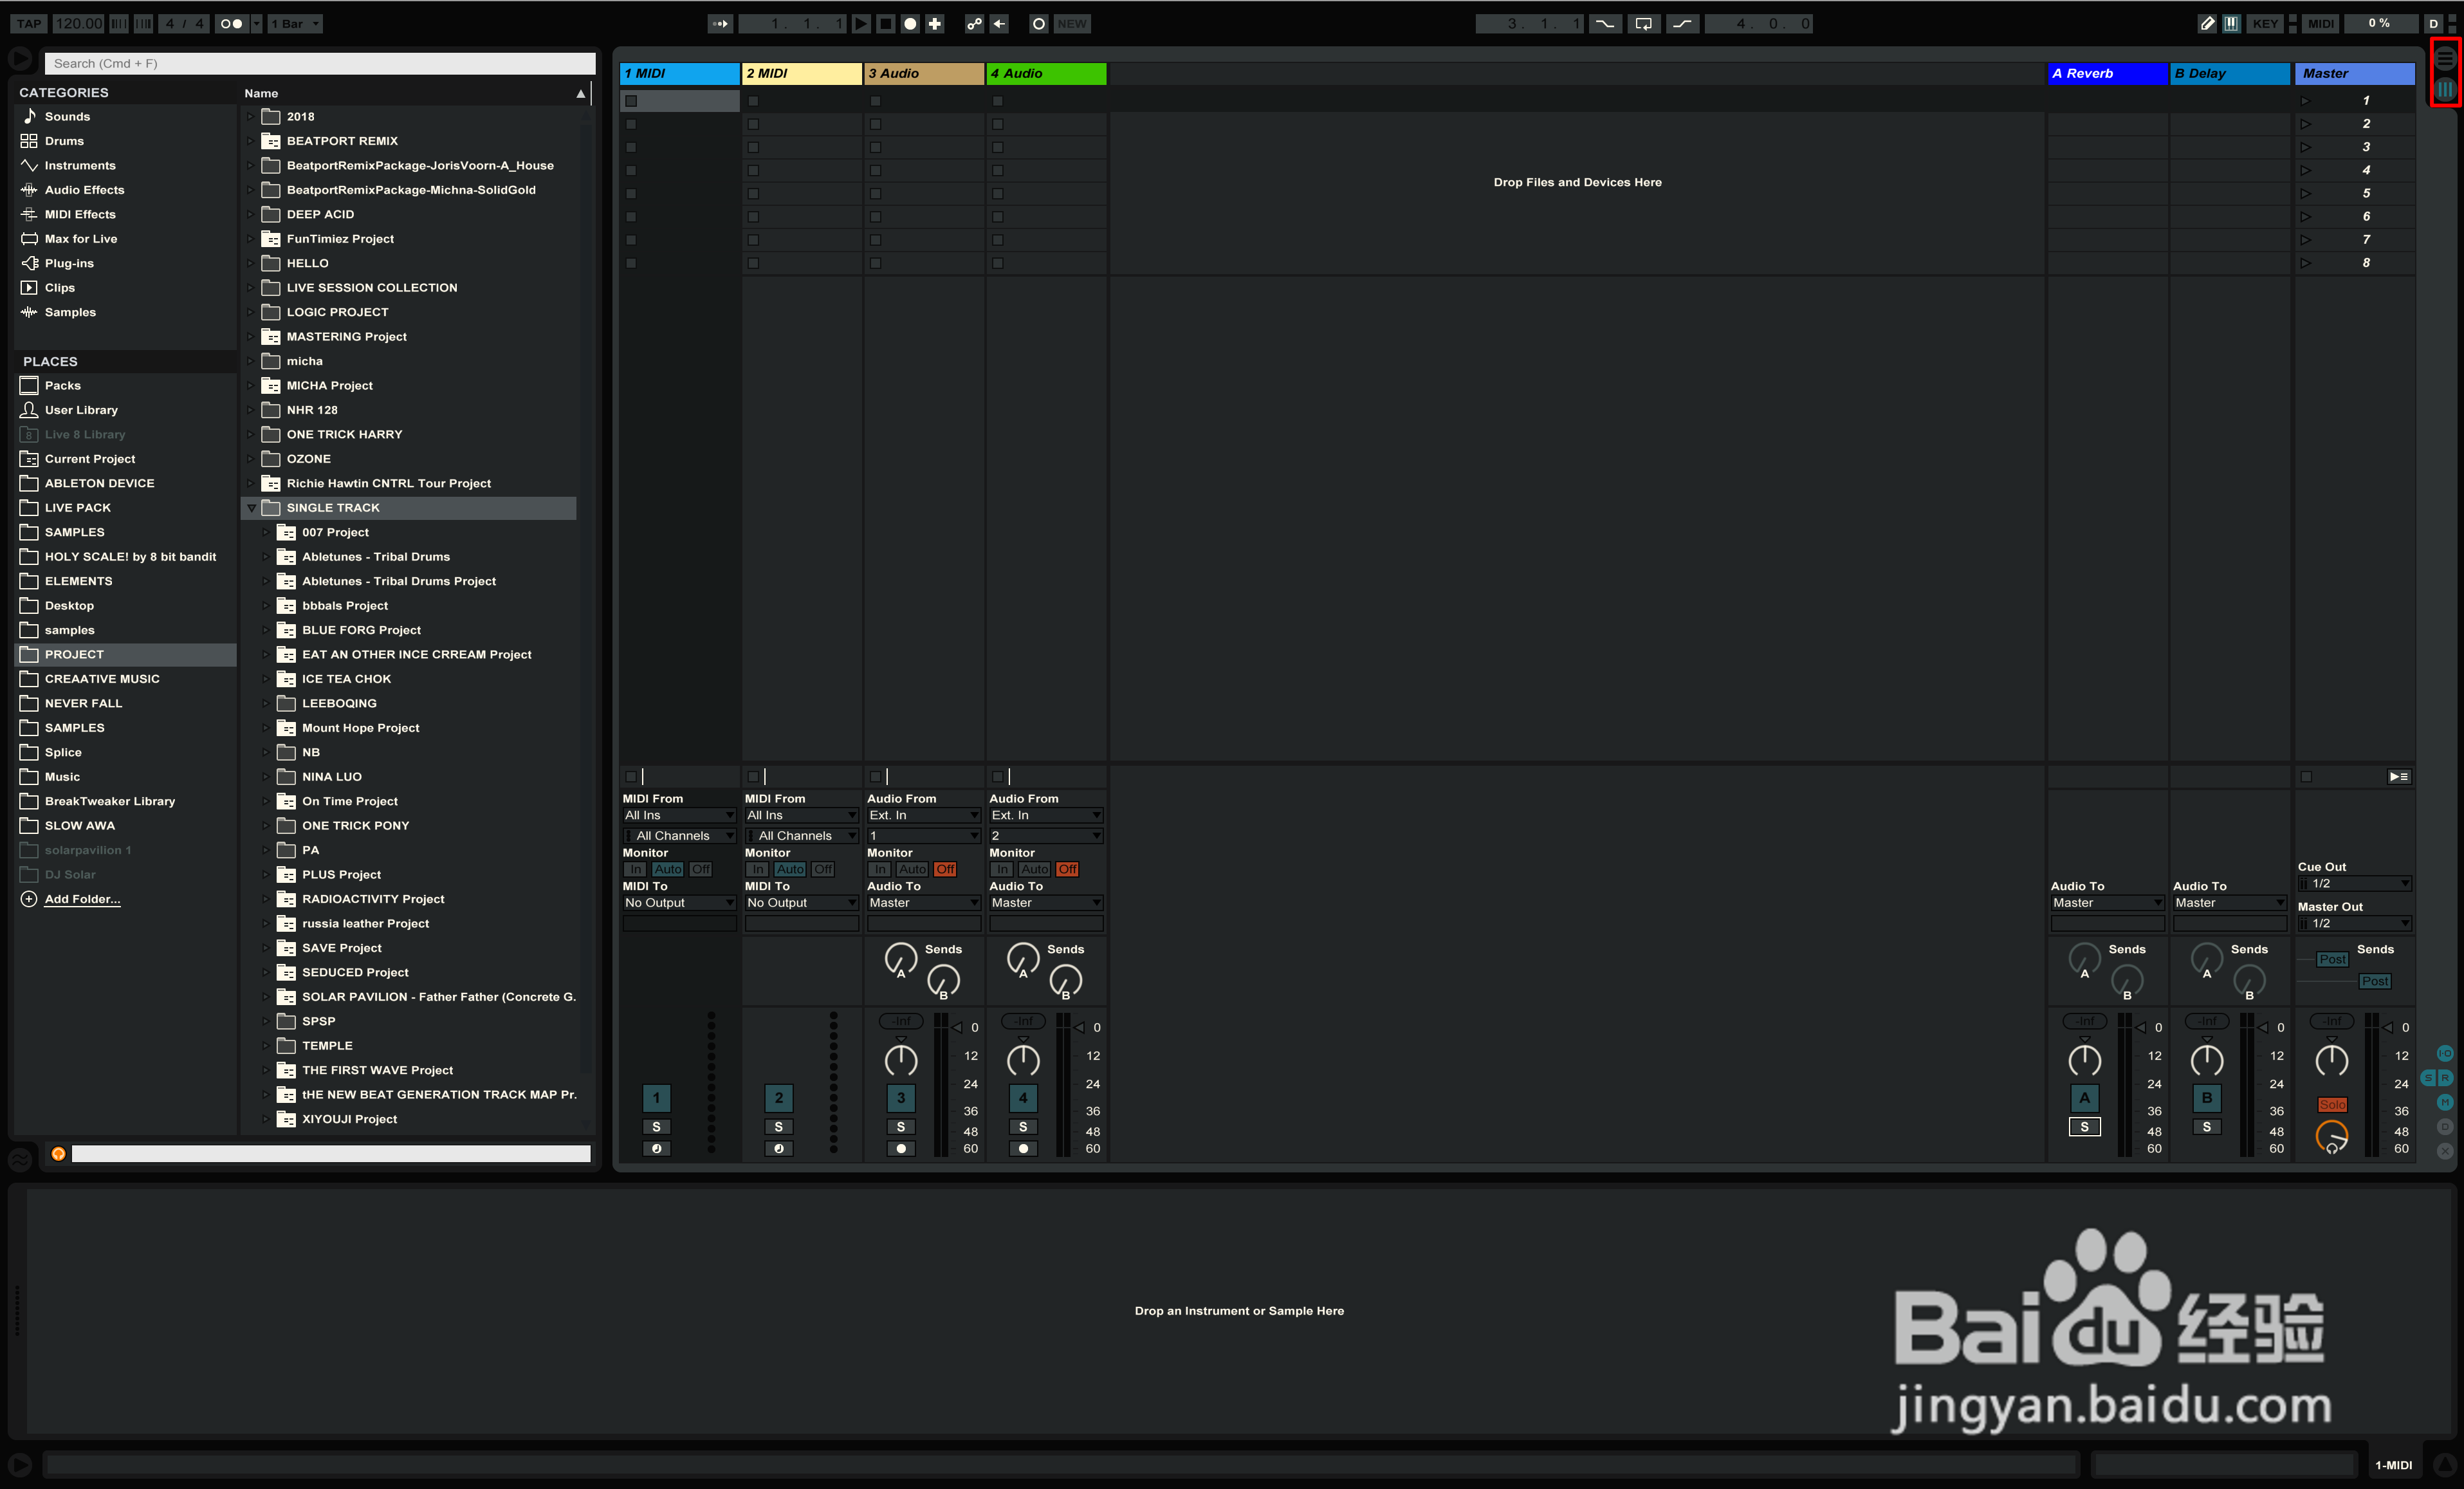Viewport: 2464px width, 1489px height.
Task: Adjust Master cue volume knob
Action: [x=2332, y=1137]
